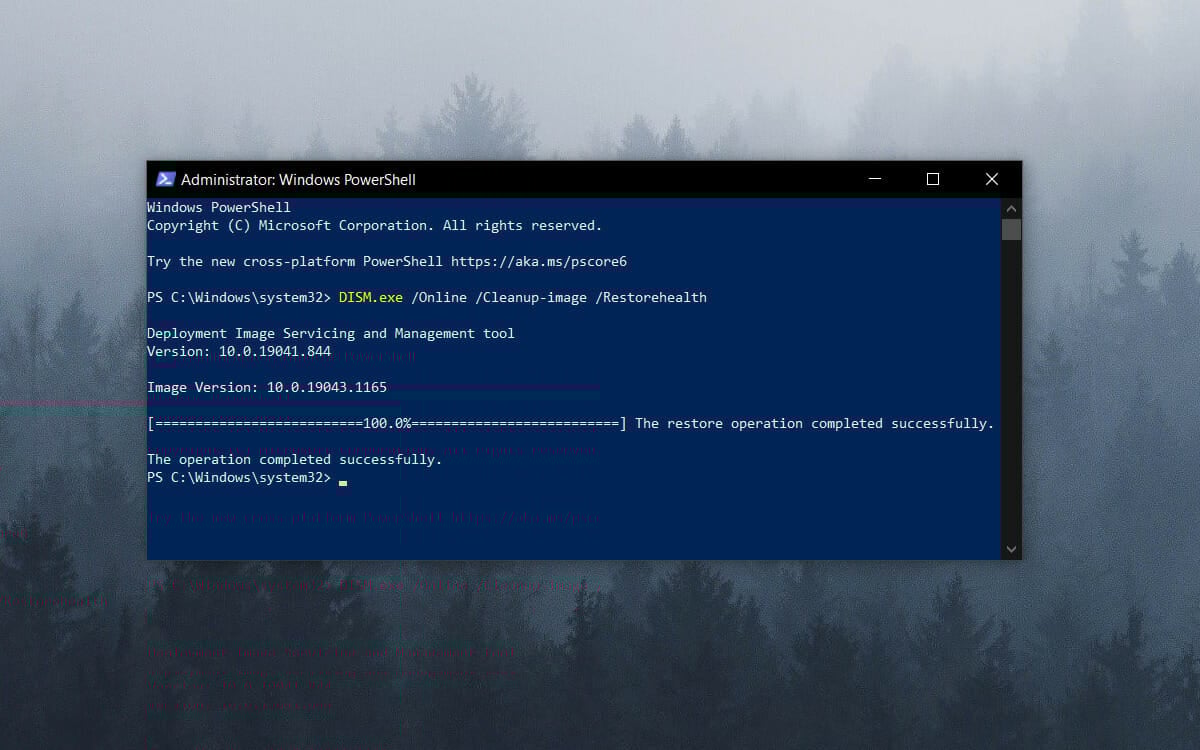
Task: Click the blinking cursor at the last prompt
Action: 343,482
